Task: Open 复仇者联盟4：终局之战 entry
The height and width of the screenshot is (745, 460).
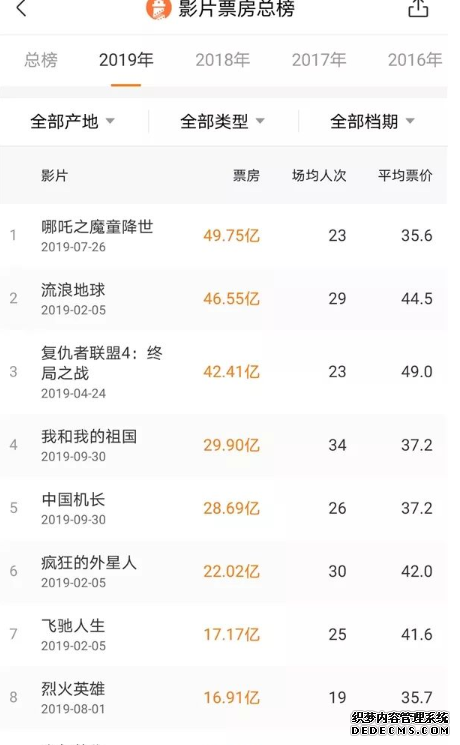Action: click(x=223, y=372)
